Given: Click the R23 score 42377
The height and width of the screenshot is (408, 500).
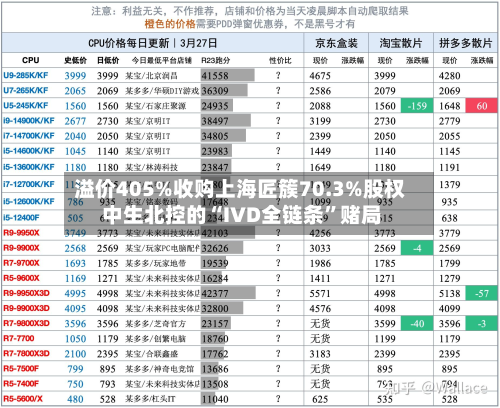Looking at the screenshot, I should tap(215, 293).
